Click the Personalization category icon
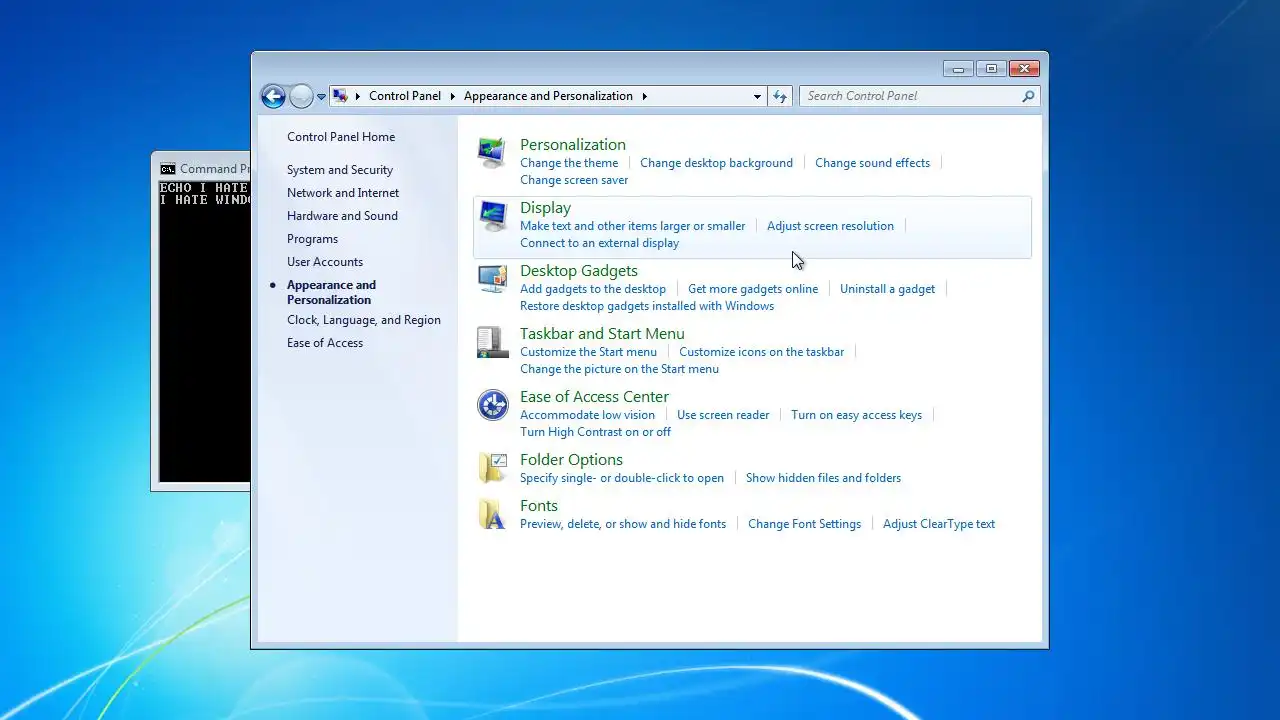1280x720 pixels. [x=492, y=152]
